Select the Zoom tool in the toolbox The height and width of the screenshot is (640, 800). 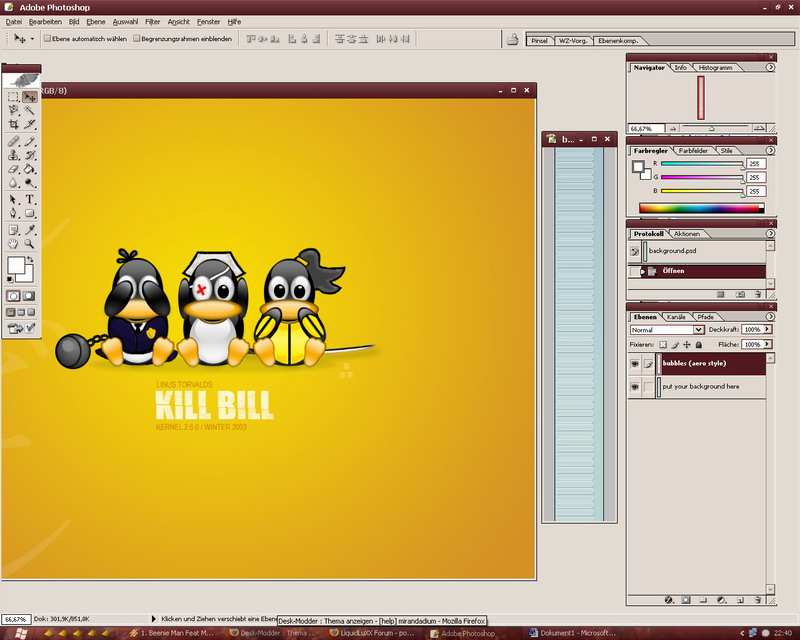(x=30, y=244)
